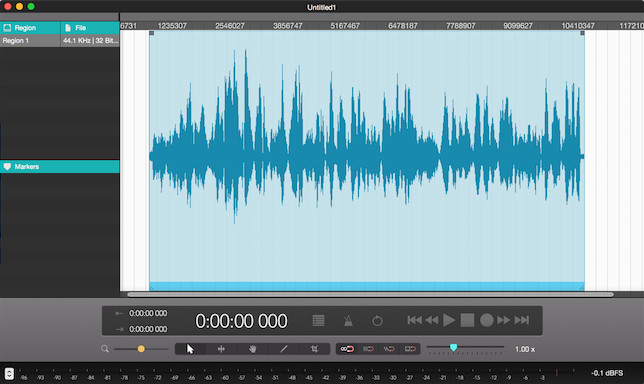The image size is (644, 384).
Task: Close the Untitled1 window
Action: (x=8, y=7)
